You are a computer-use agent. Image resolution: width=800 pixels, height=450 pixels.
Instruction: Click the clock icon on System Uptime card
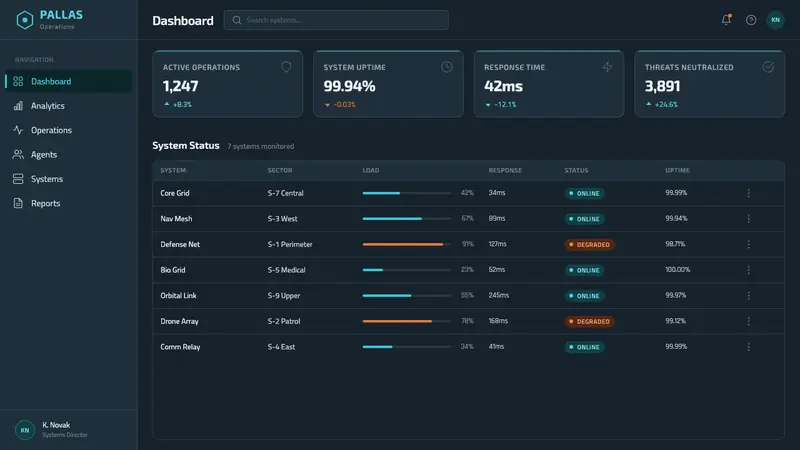click(446, 67)
